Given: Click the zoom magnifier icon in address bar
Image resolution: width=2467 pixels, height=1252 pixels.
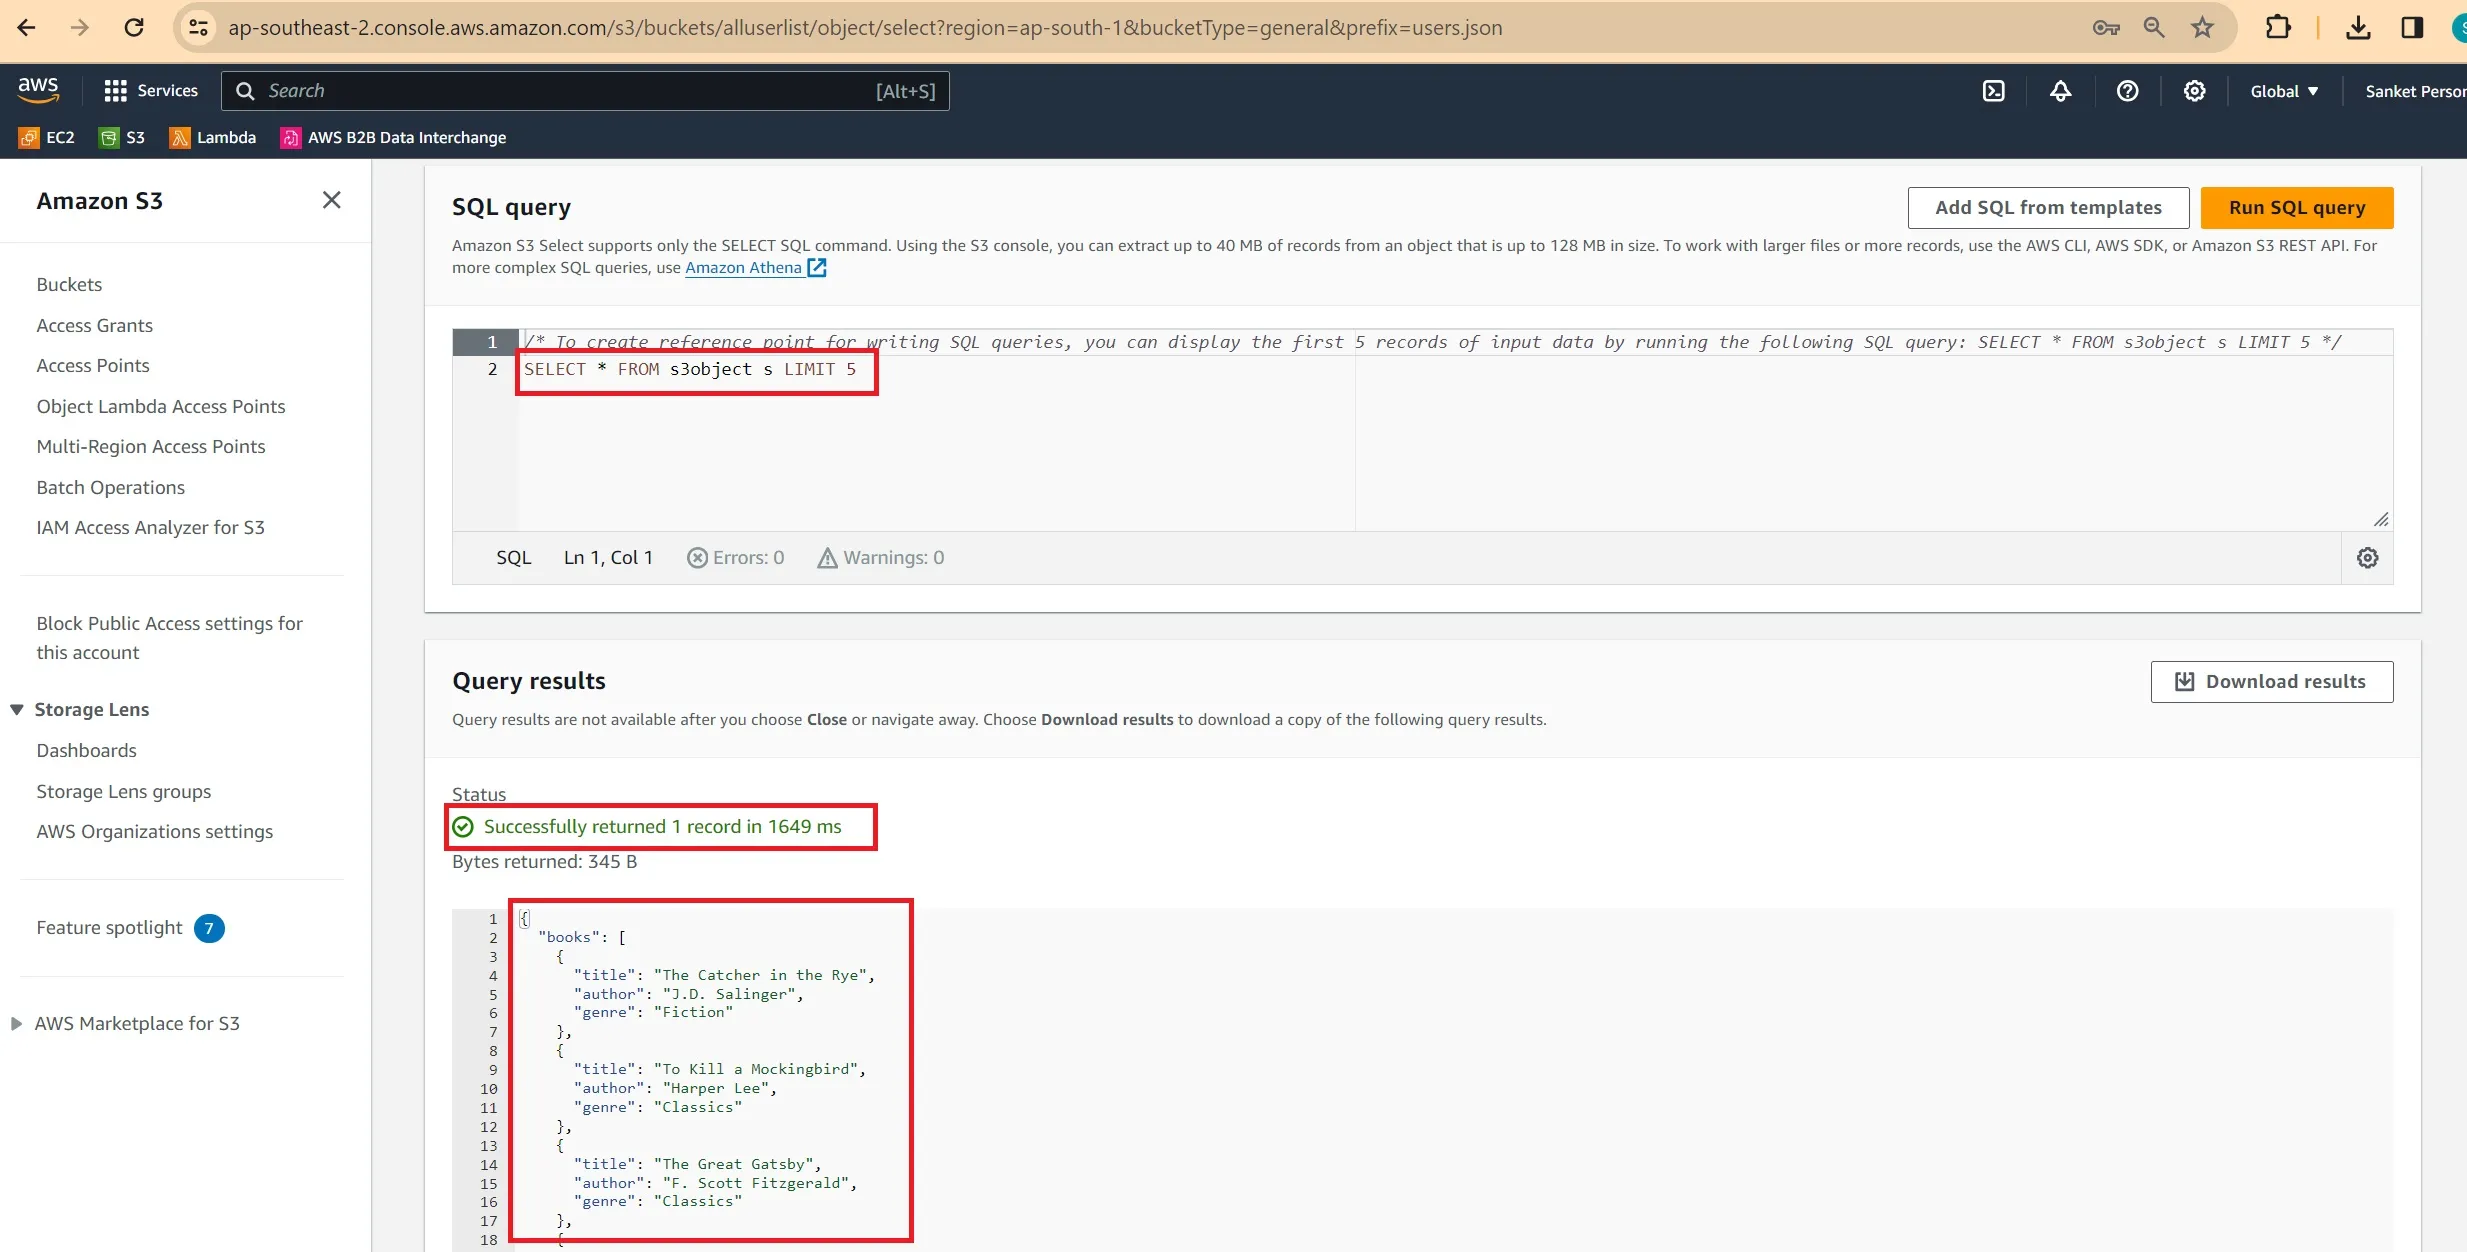Looking at the screenshot, I should tap(2154, 28).
